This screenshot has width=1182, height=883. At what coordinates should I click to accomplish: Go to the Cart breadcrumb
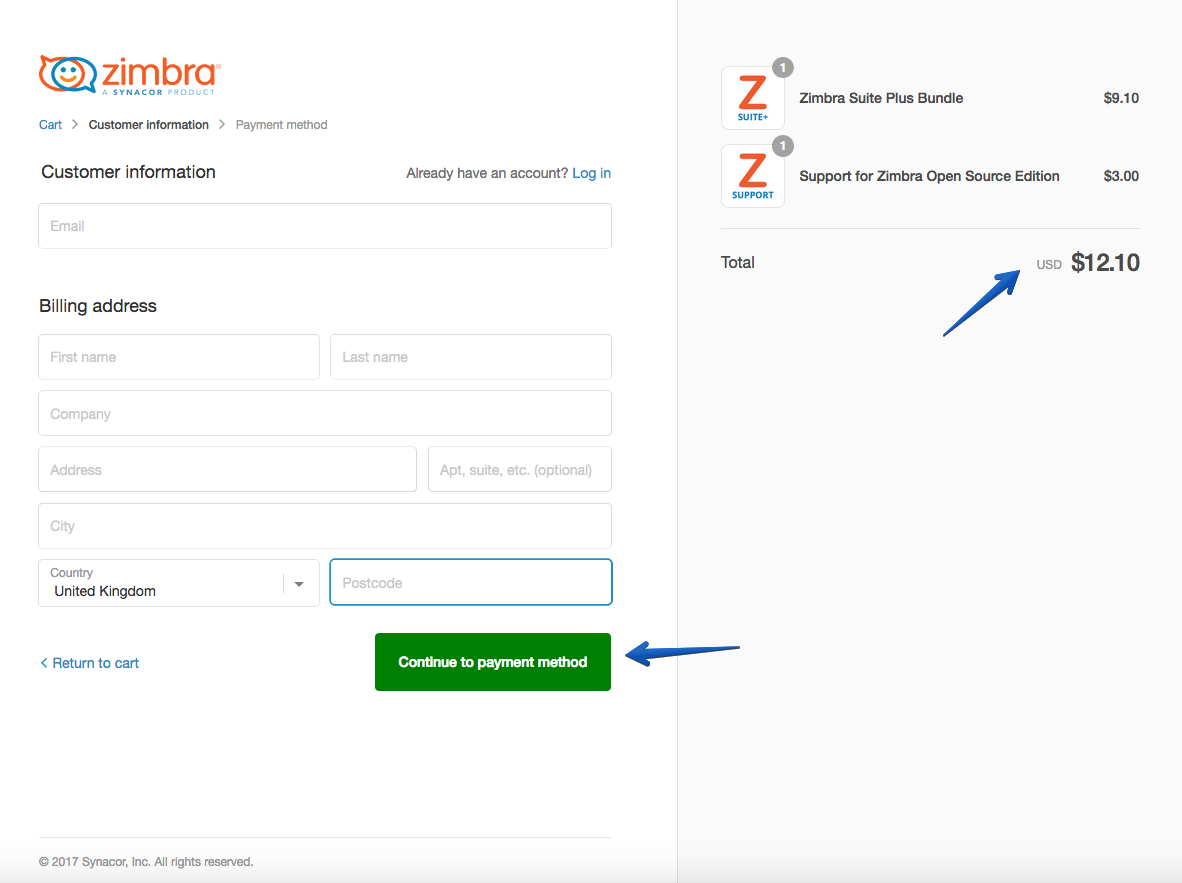click(51, 125)
